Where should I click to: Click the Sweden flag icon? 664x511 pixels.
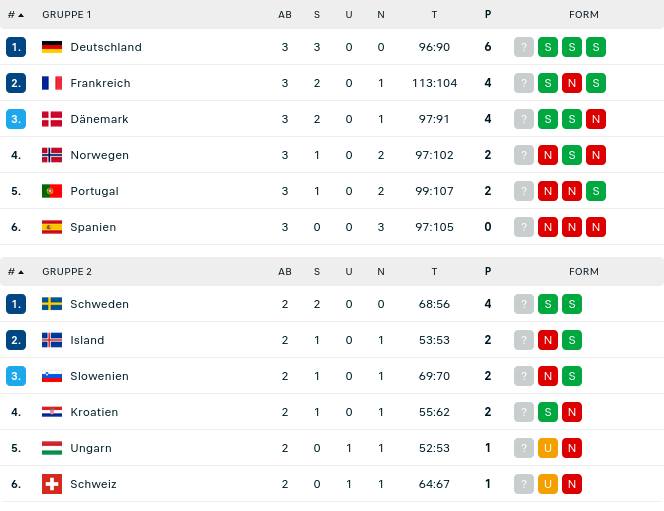tap(52, 304)
